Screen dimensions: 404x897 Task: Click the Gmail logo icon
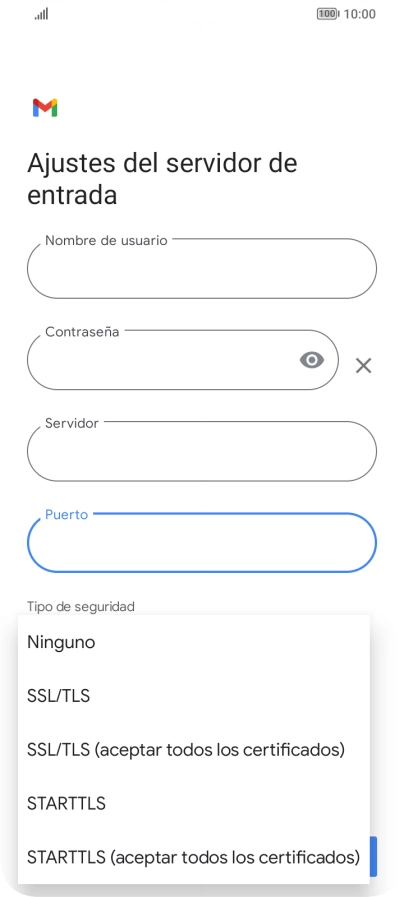pos(45,108)
